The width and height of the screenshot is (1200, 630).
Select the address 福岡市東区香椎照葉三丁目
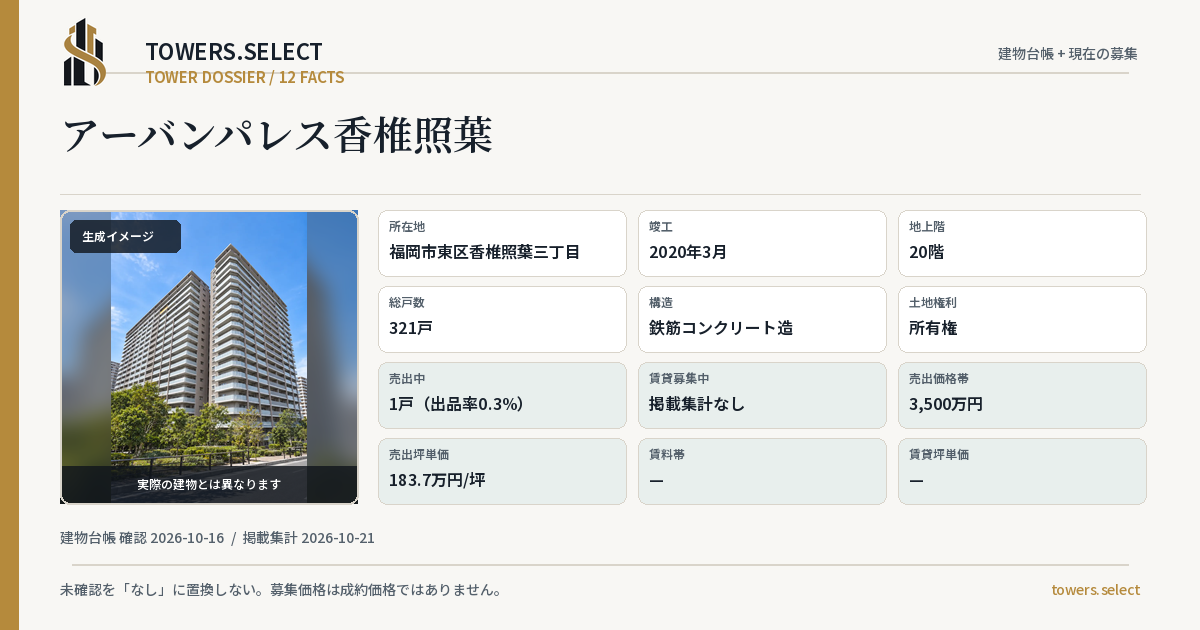(485, 252)
